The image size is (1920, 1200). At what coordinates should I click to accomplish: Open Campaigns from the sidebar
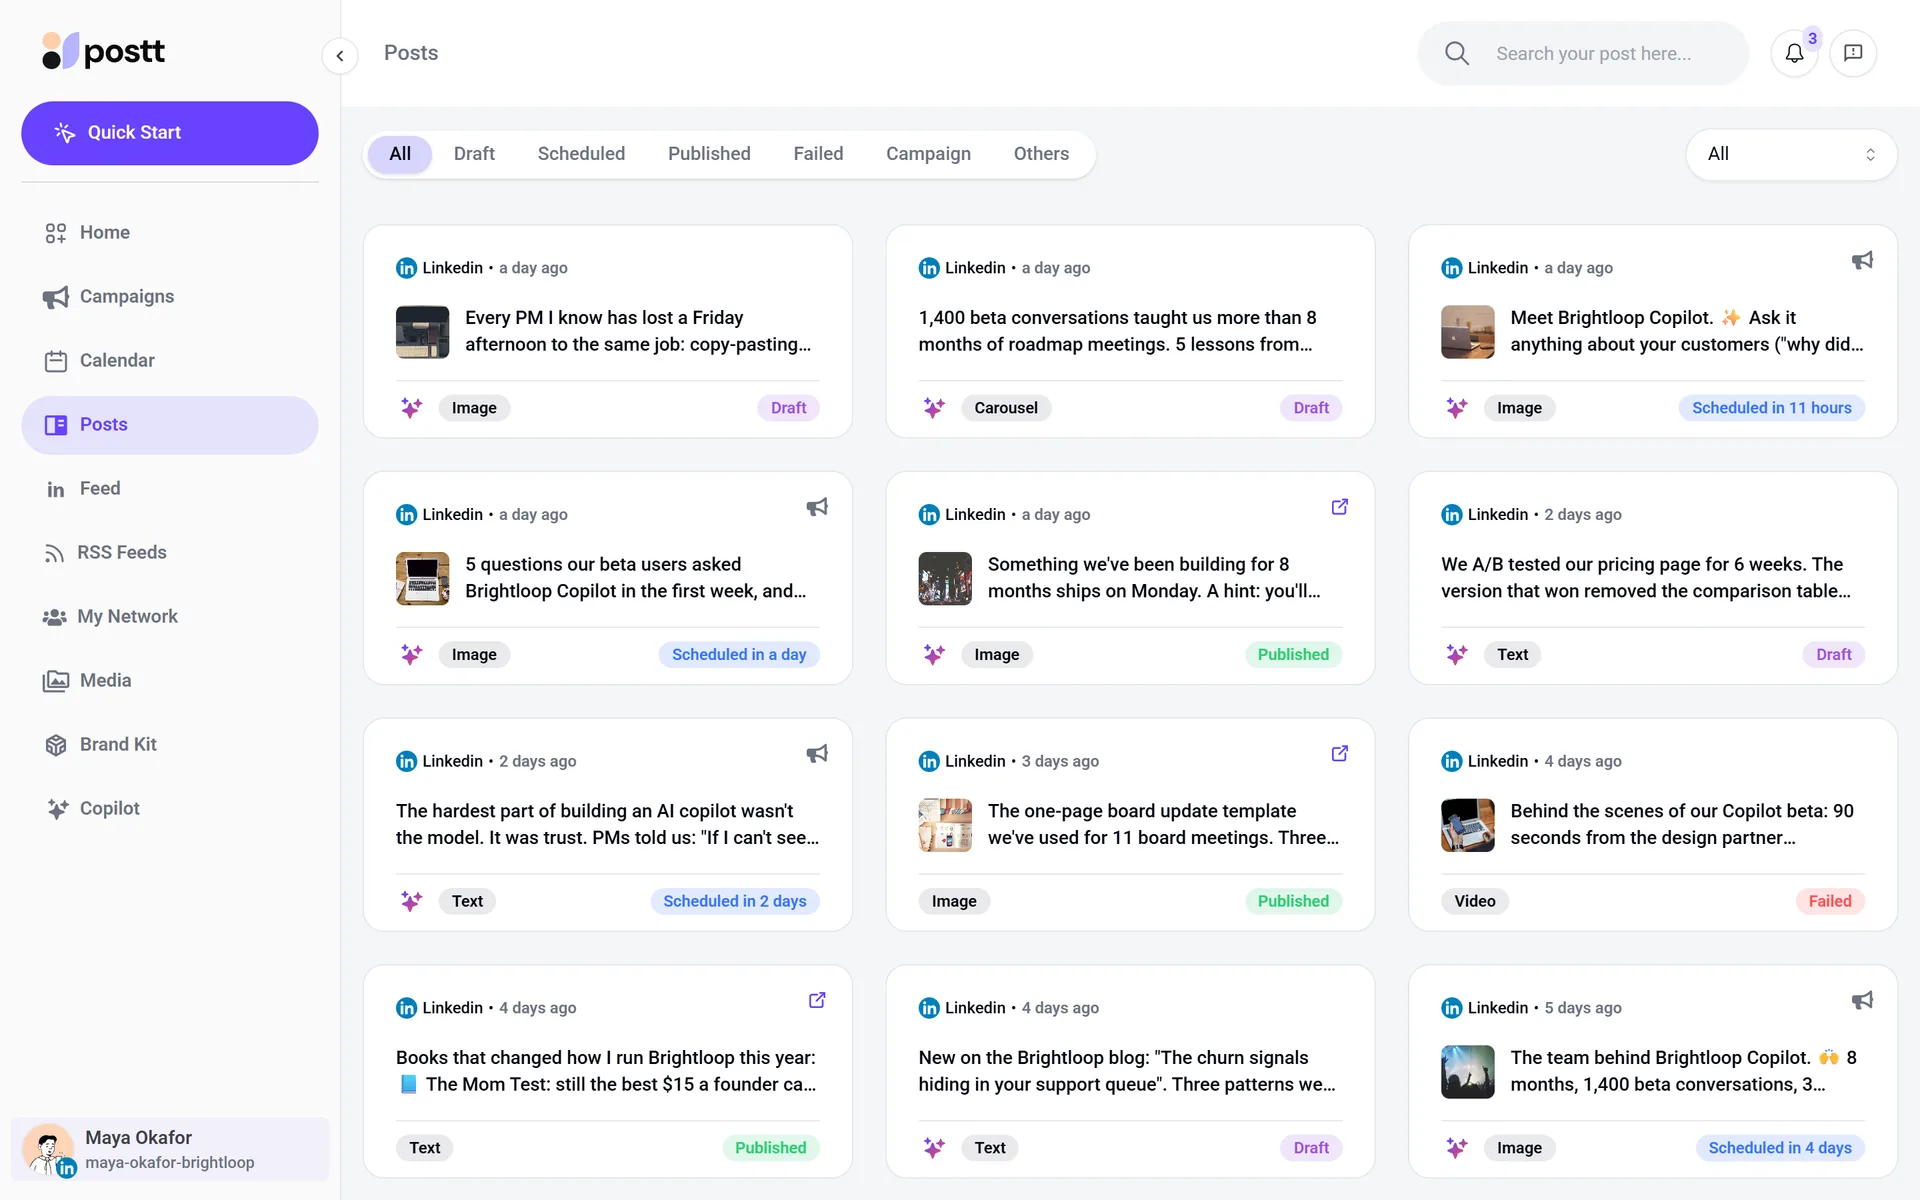click(x=169, y=297)
